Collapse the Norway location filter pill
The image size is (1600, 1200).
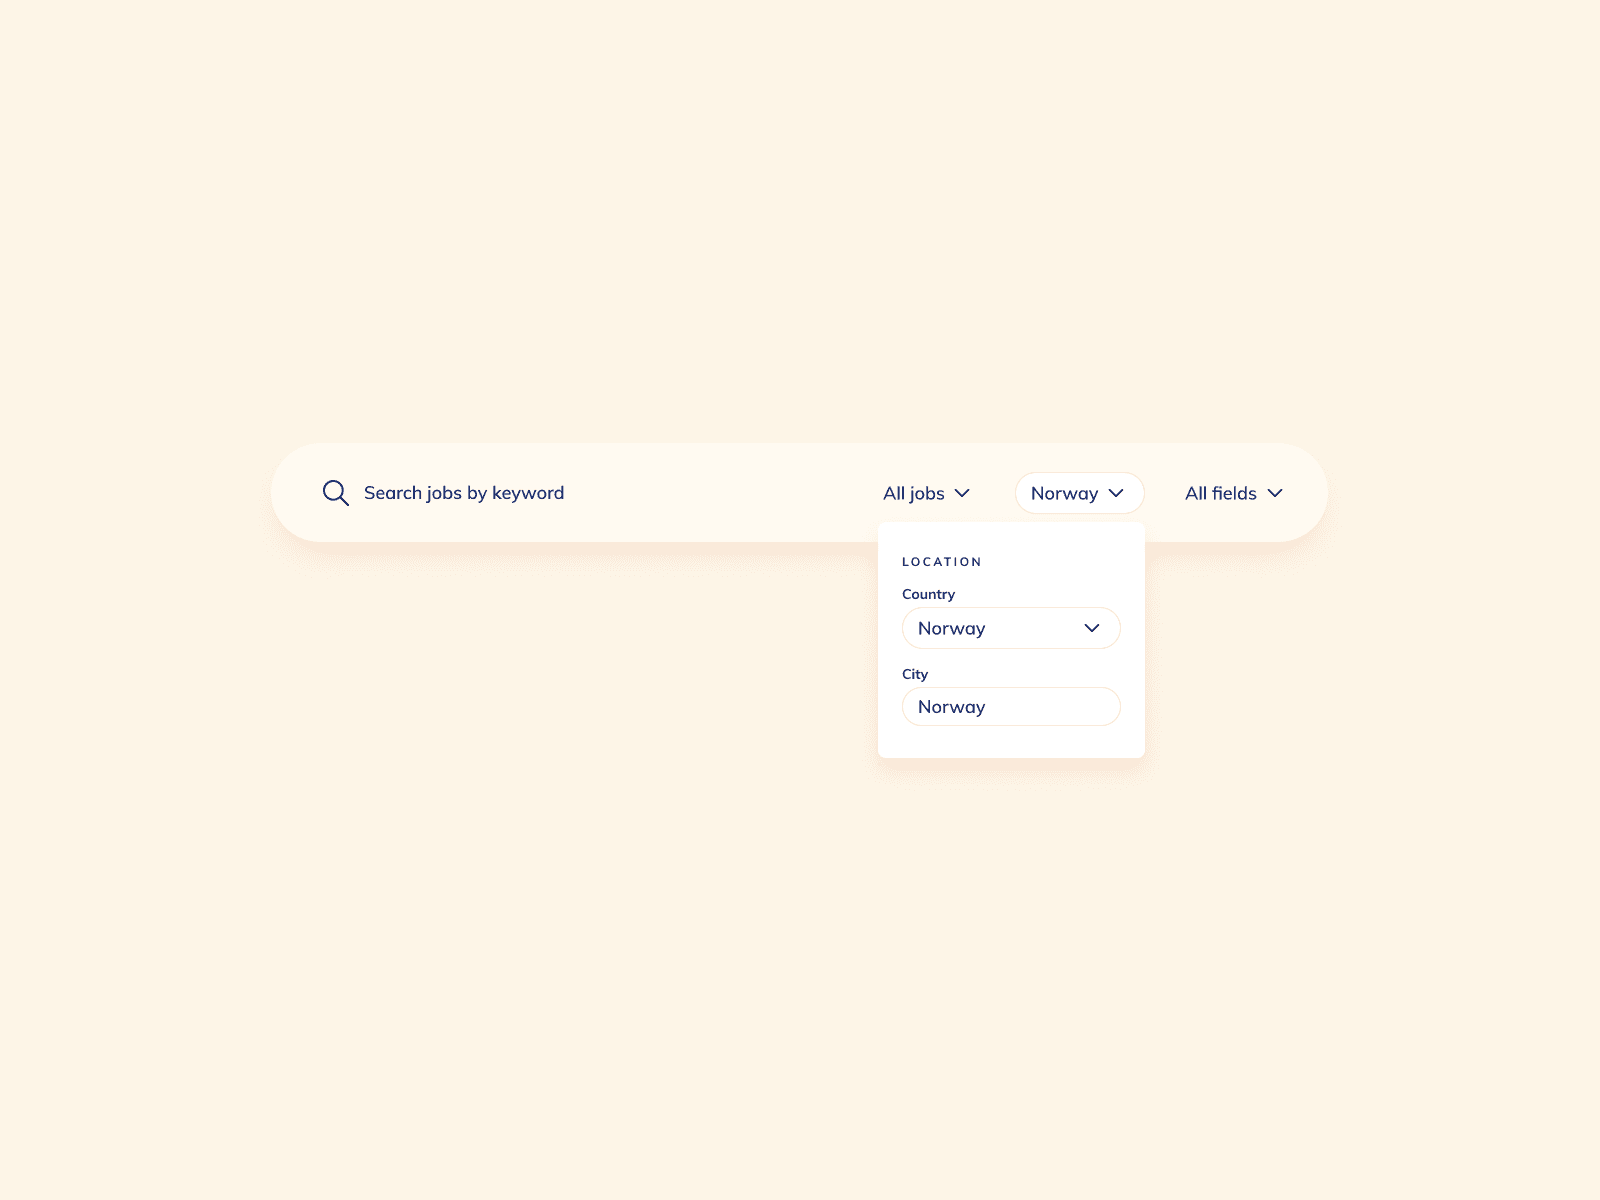[x=1079, y=493]
